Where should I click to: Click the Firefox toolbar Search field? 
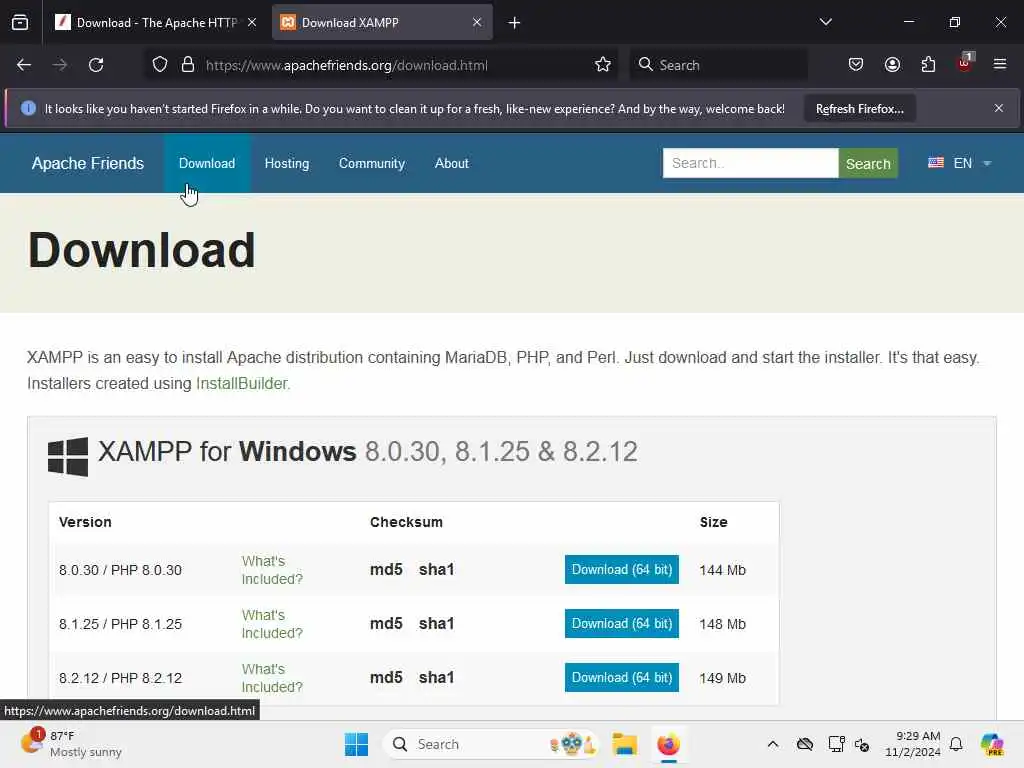(718, 65)
